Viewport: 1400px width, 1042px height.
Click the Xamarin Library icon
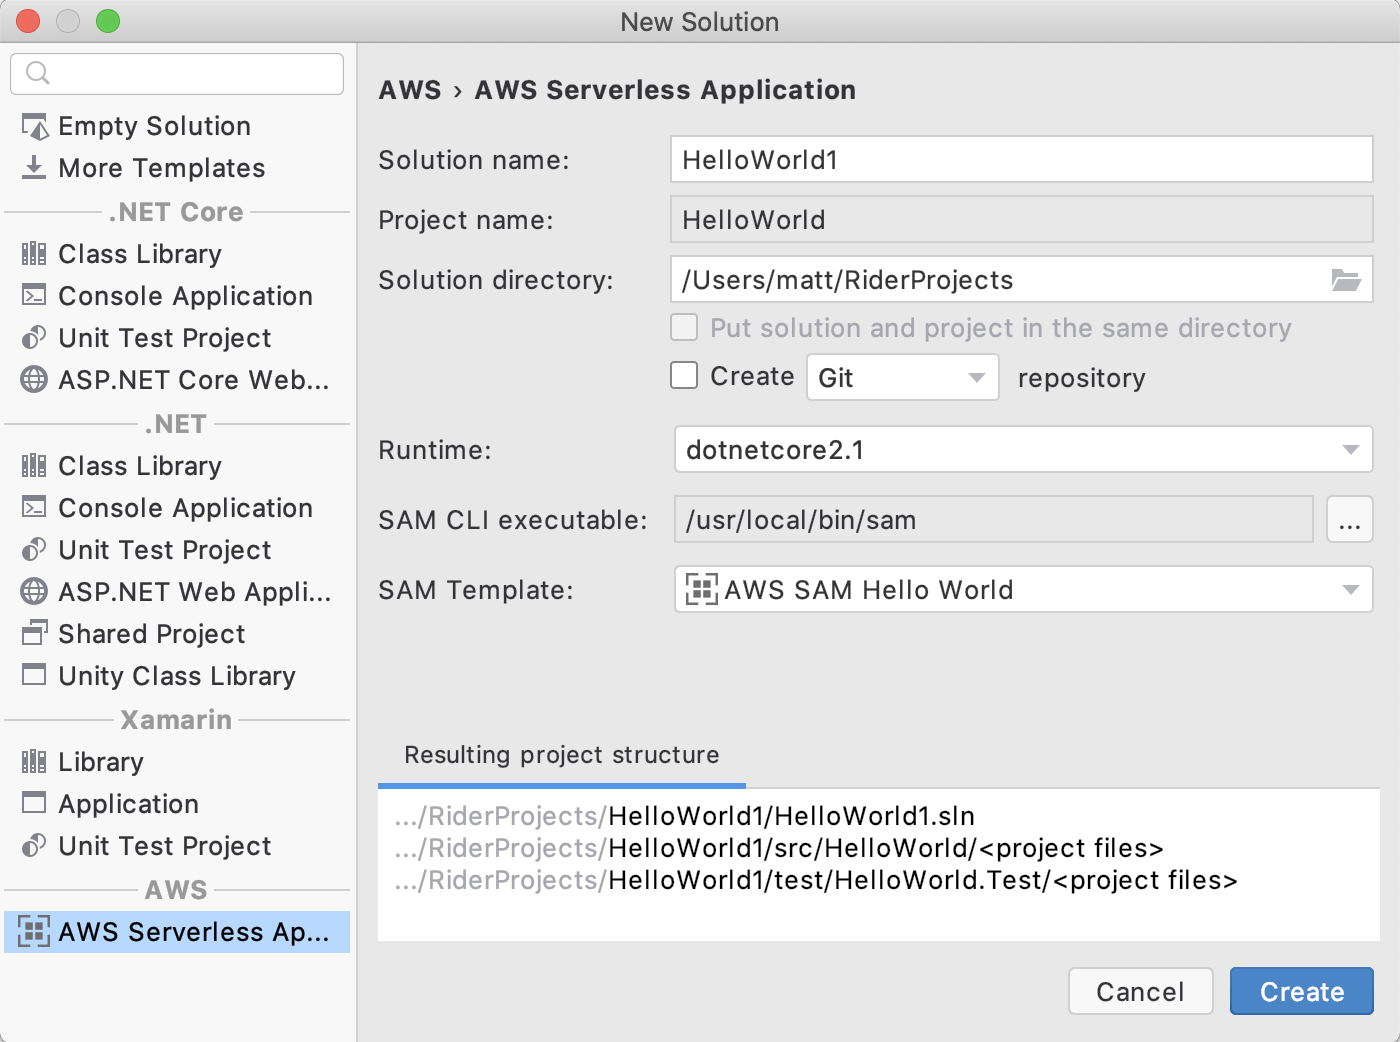tap(34, 762)
